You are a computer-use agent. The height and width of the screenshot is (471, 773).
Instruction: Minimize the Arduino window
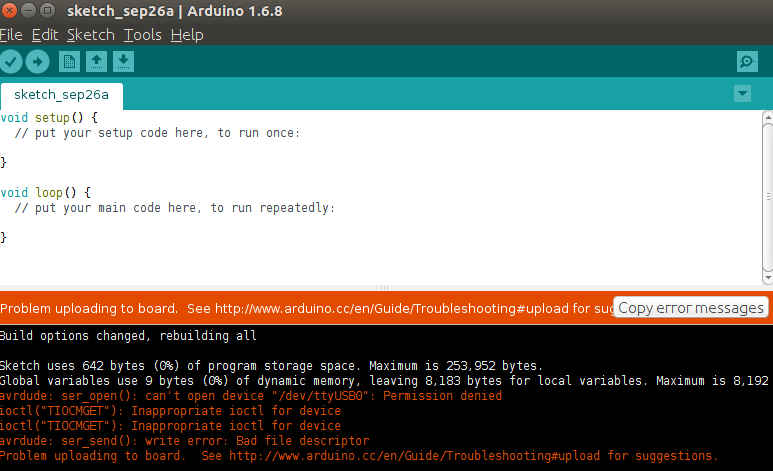pyautogui.click(x=29, y=10)
